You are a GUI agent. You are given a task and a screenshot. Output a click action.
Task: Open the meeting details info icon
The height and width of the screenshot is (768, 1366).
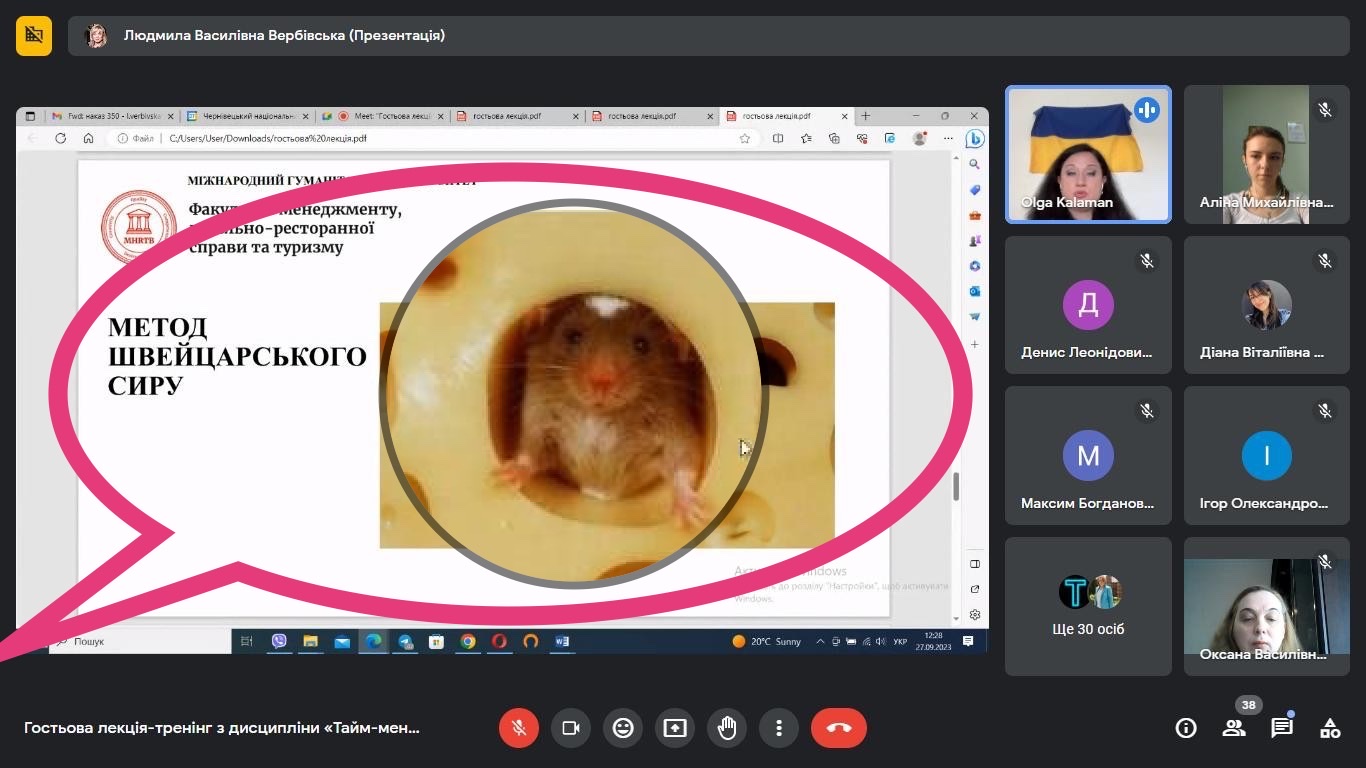[x=1186, y=728]
